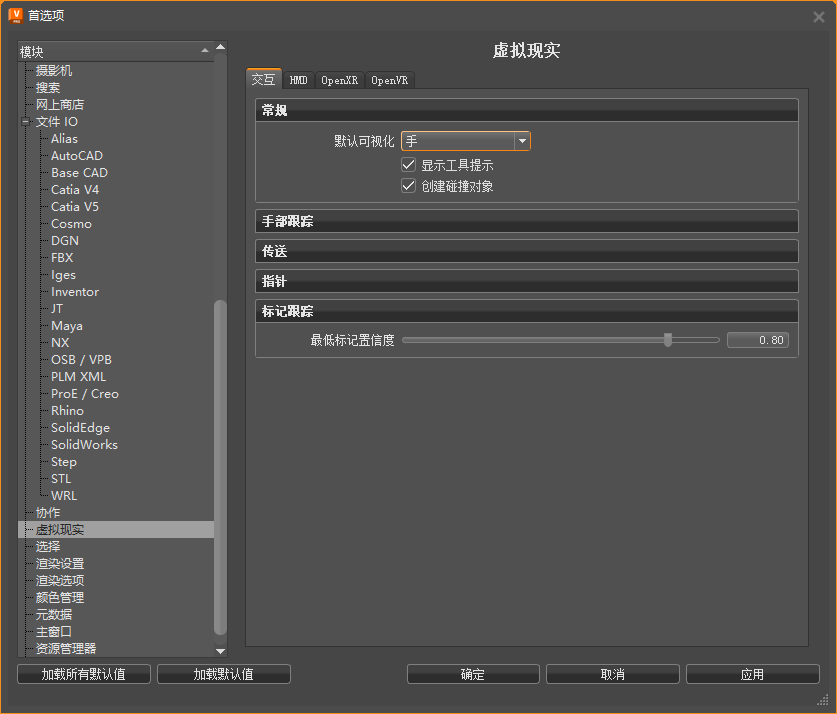Expand the 手部跟踪 section

click(527, 221)
